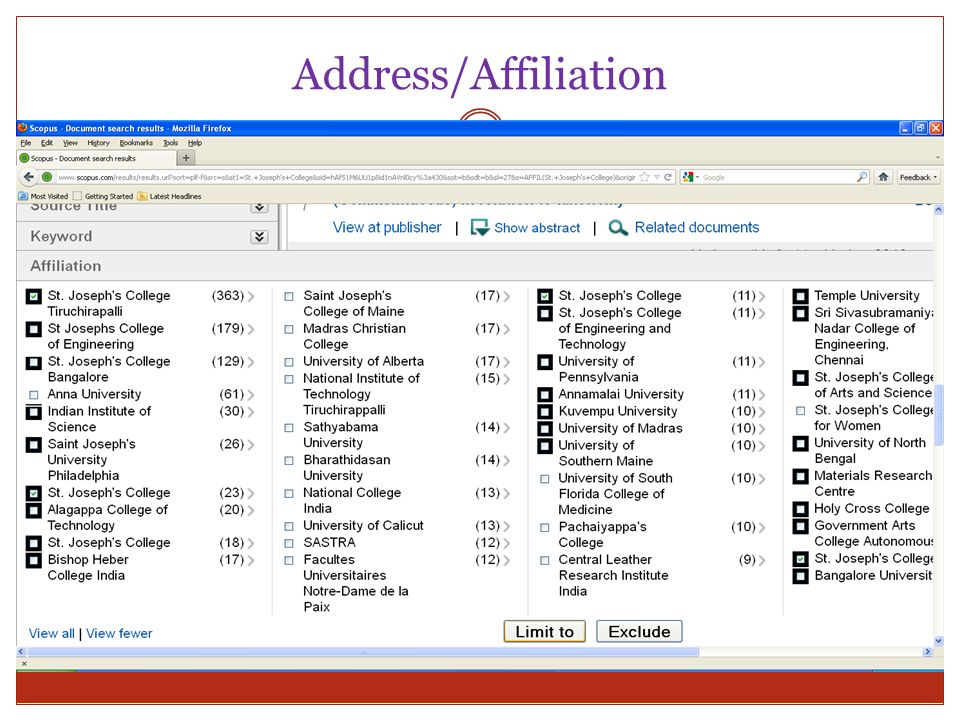Open the Bookmarks menu
The height and width of the screenshot is (720, 960).
136,143
